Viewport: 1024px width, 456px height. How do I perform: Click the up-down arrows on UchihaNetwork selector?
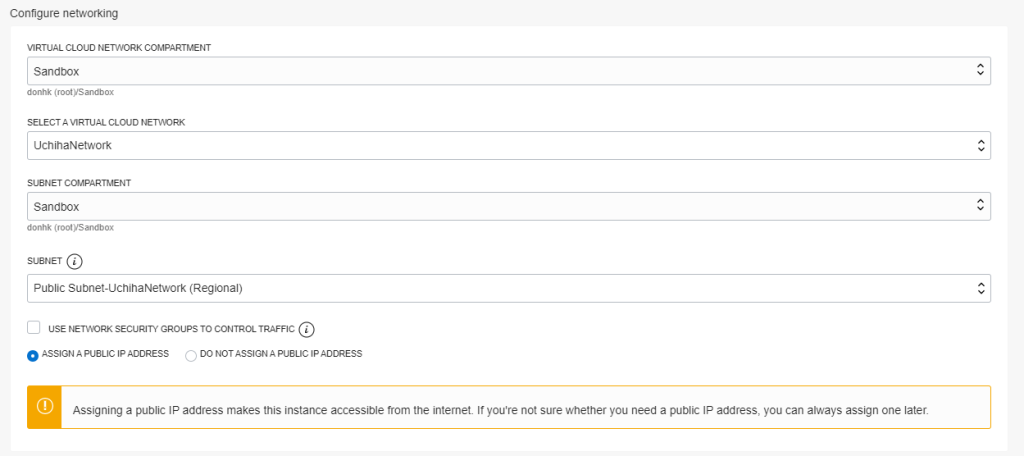point(980,146)
